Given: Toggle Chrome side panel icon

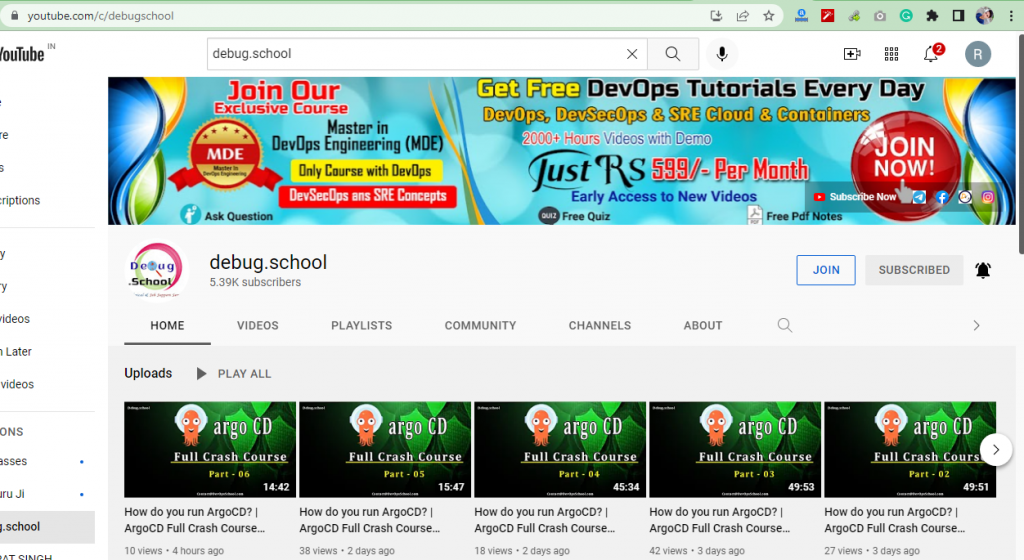Looking at the screenshot, I should pyautogui.click(x=958, y=16).
